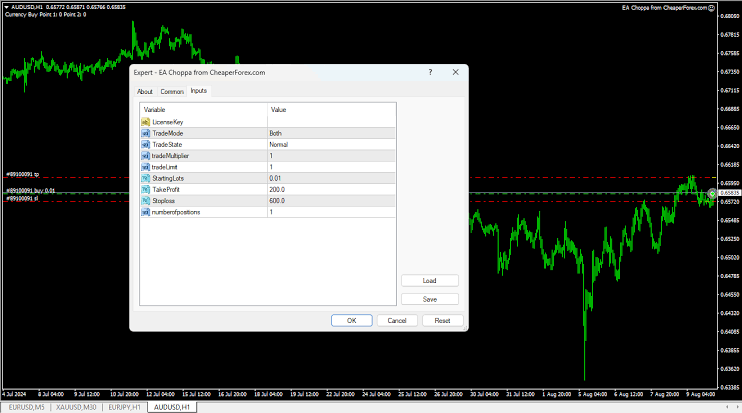Image resolution: width=742 pixels, height=413 pixels.
Task: Click the LicenseKey variable name
Action: tap(168, 122)
